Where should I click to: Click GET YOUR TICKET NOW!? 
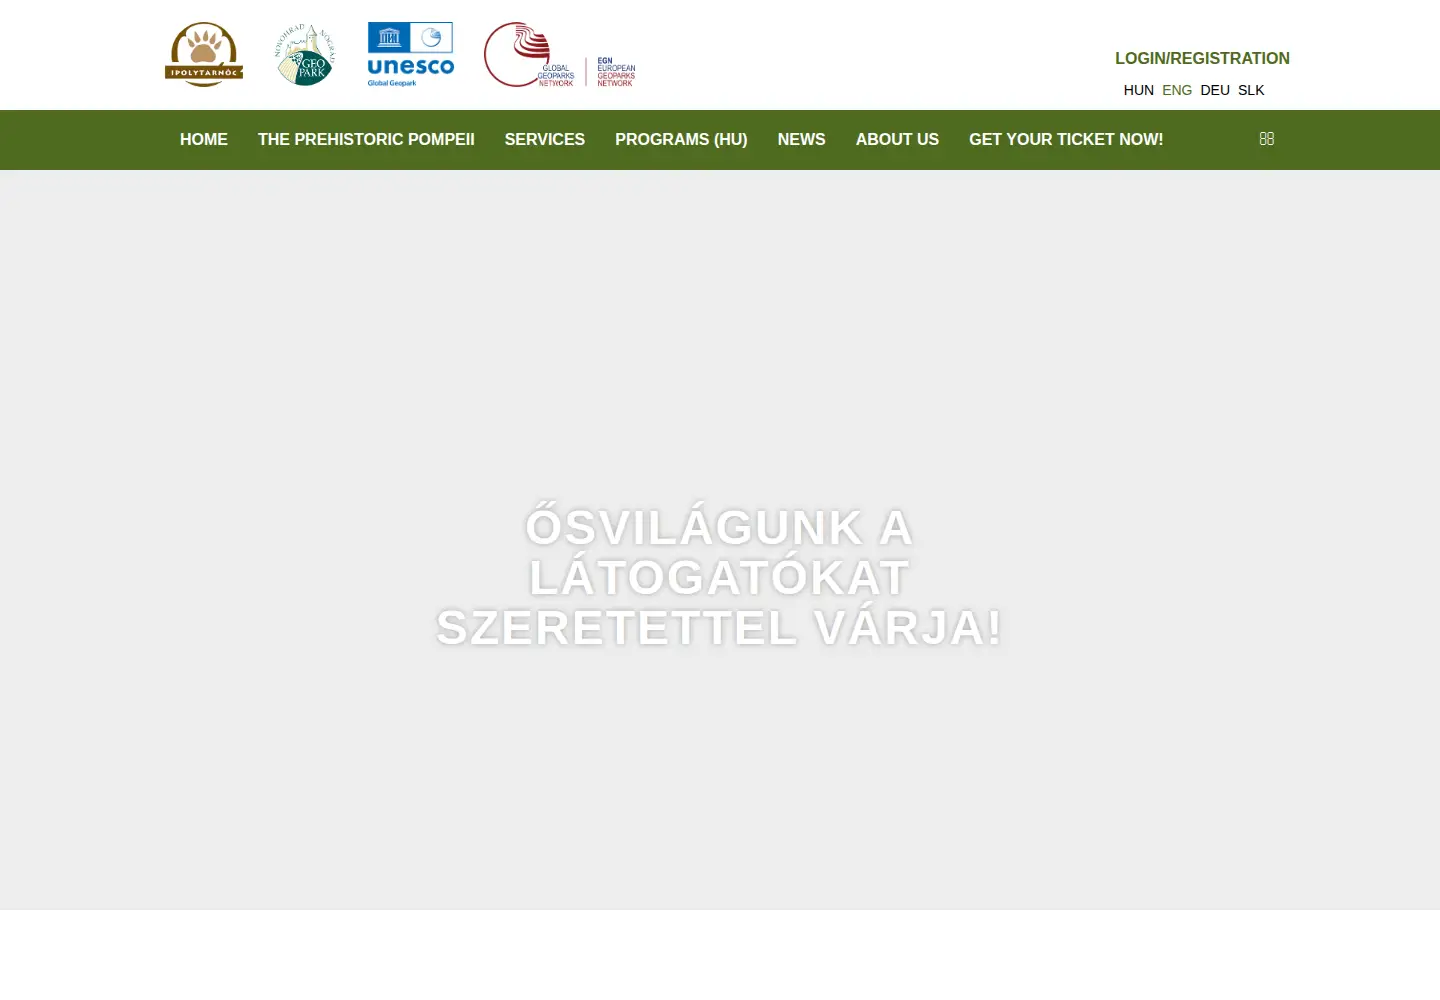[x=1066, y=140]
